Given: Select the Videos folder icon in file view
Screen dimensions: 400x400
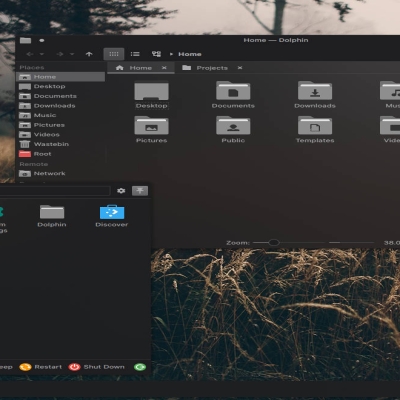Looking at the screenshot, I should (390, 125).
